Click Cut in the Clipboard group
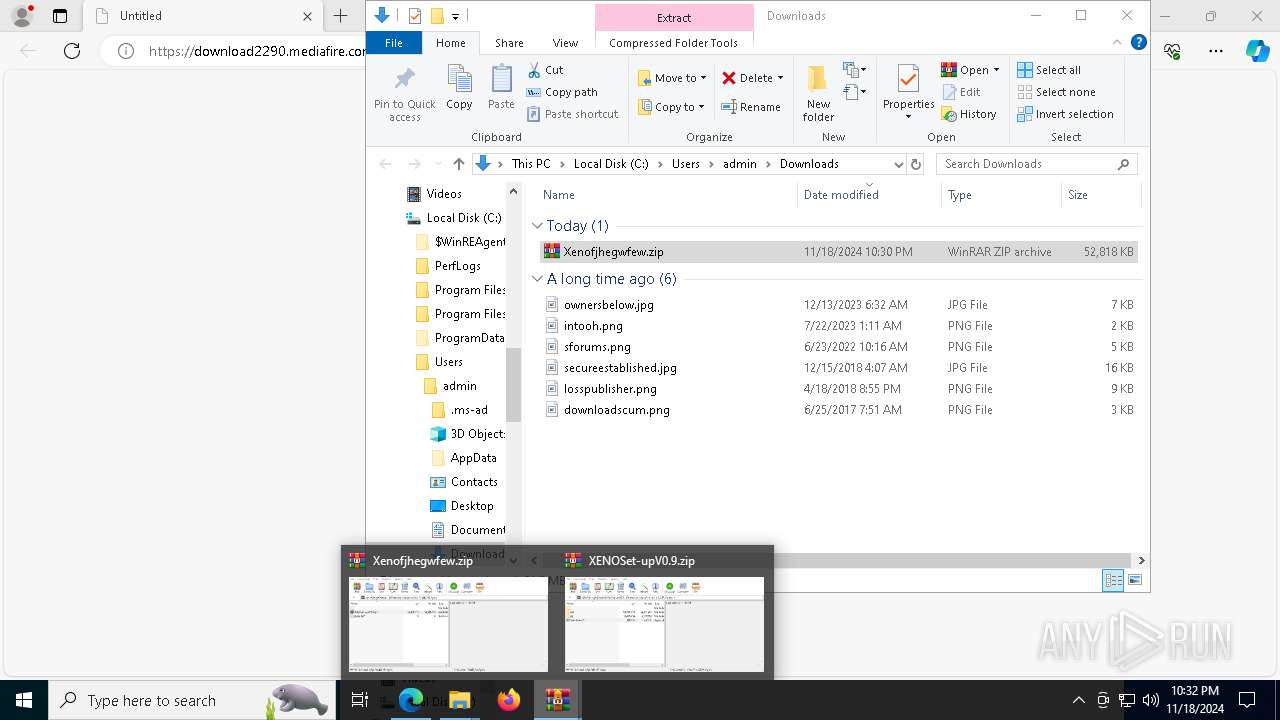The image size is (1280, 720). (x=545, y=70)
